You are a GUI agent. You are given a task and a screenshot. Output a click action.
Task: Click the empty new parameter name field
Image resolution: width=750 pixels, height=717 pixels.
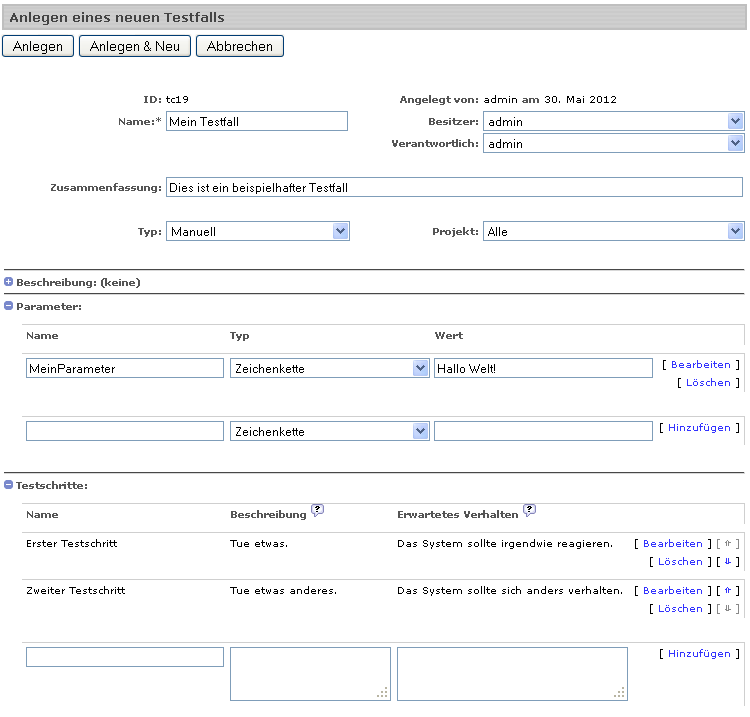click(125, 432)
